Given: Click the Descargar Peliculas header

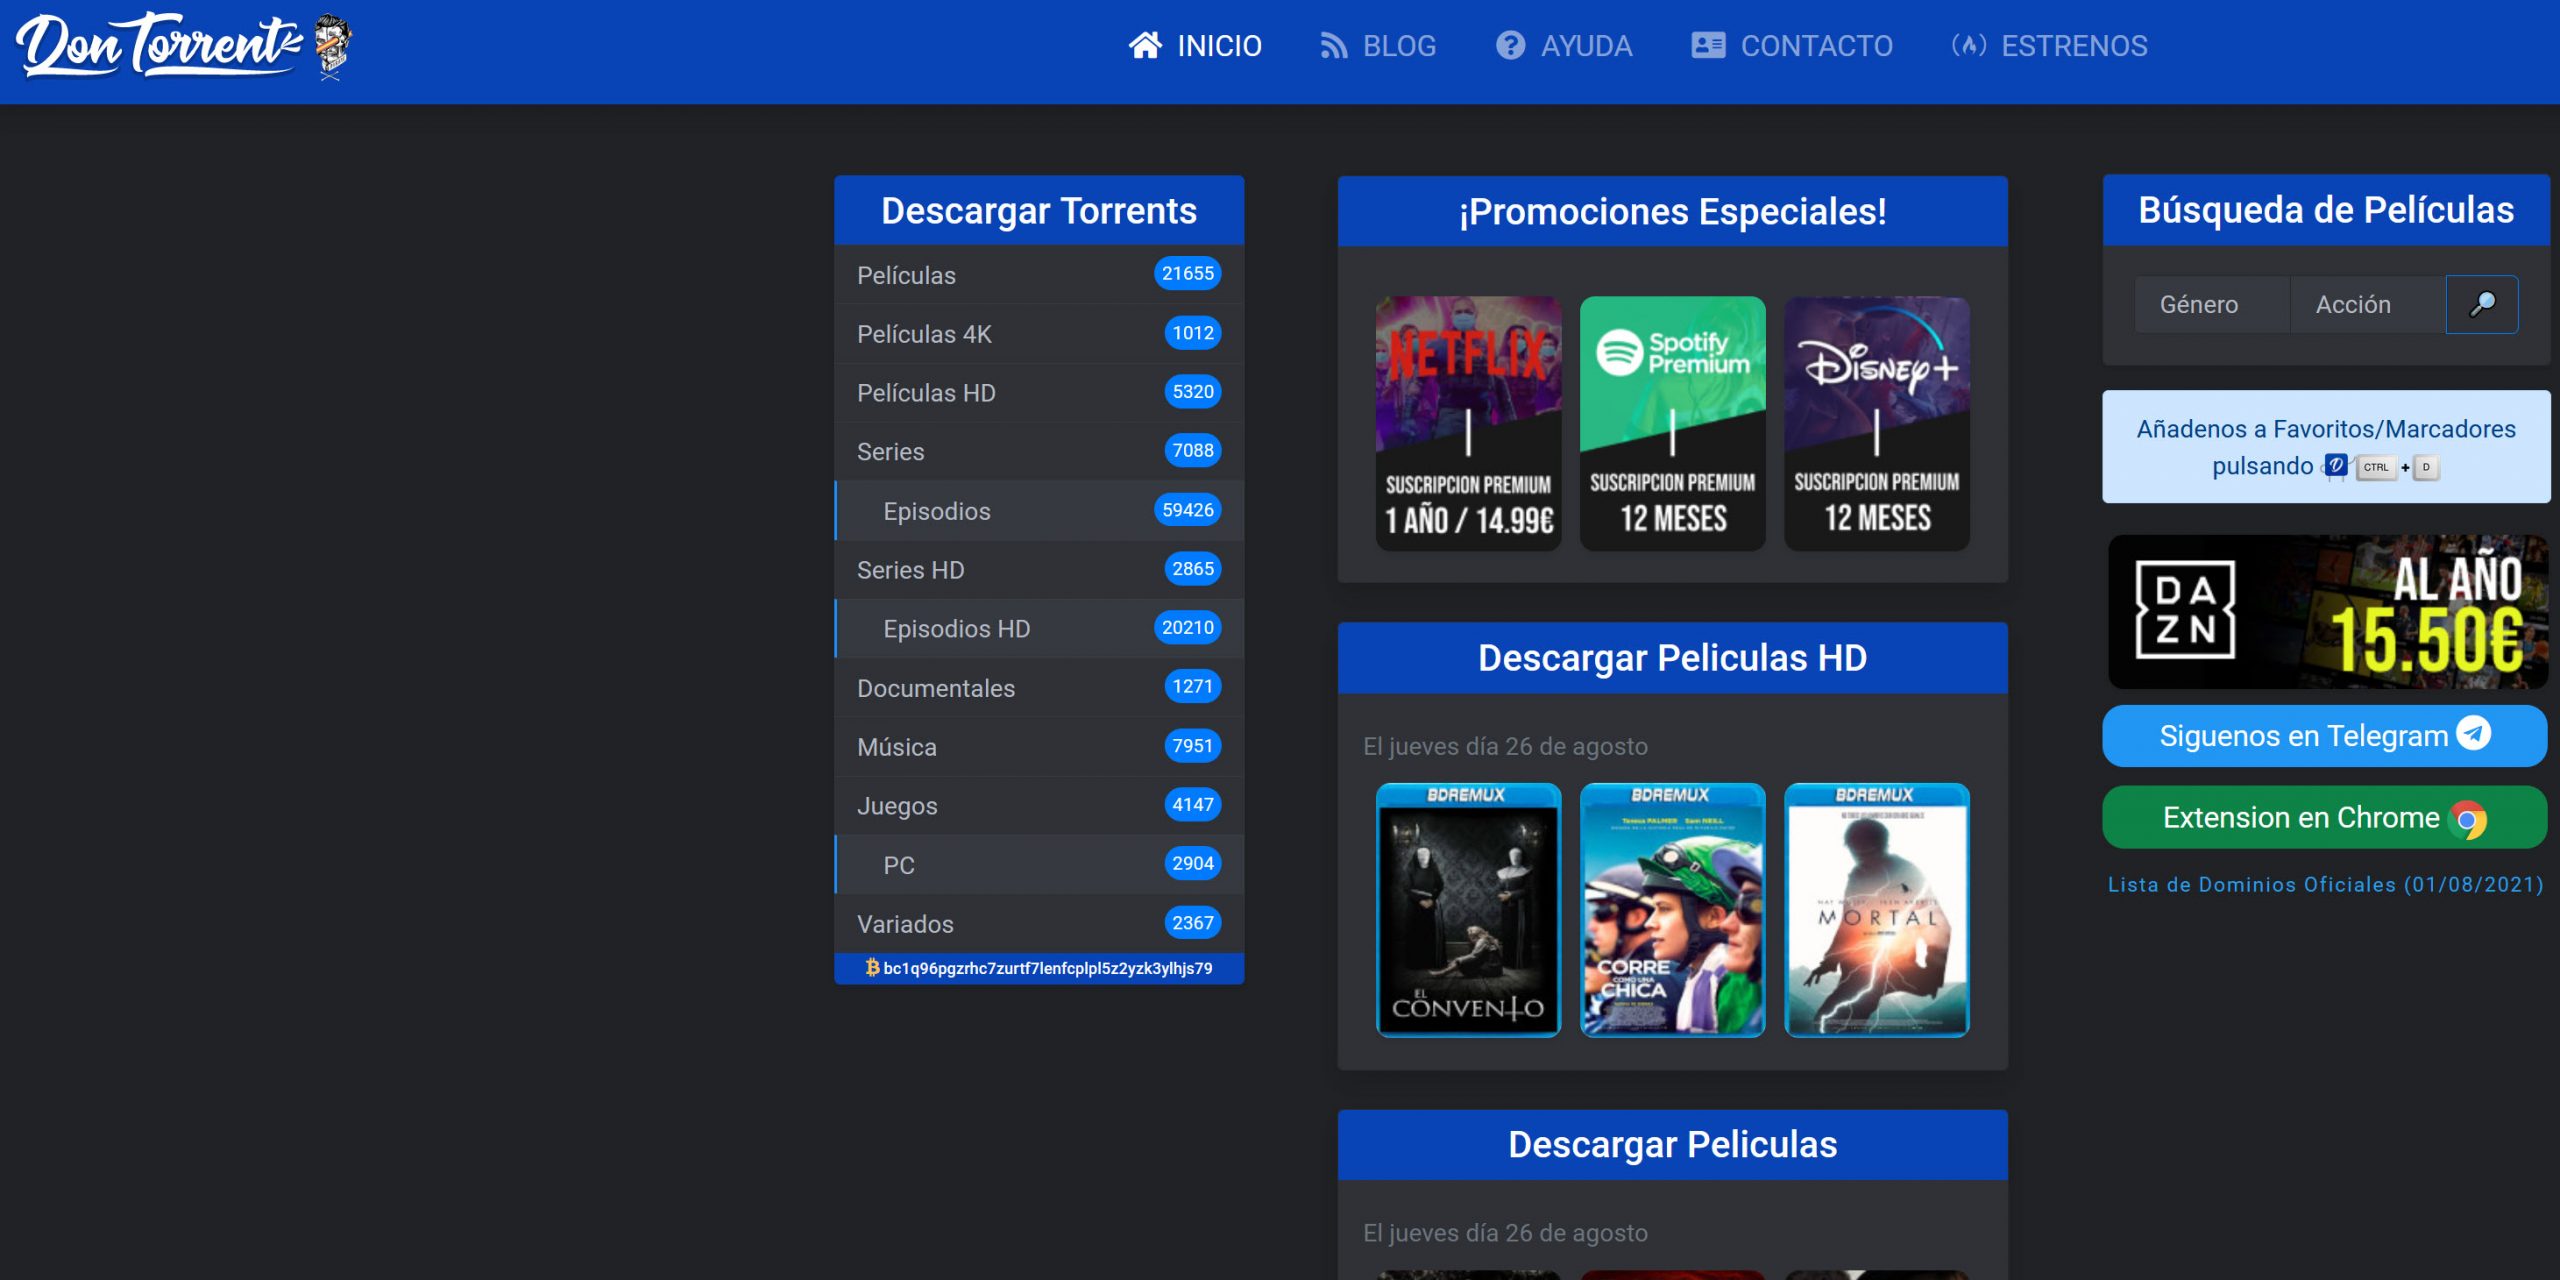Looking at the screenshot, I should coord(1672,1144).
